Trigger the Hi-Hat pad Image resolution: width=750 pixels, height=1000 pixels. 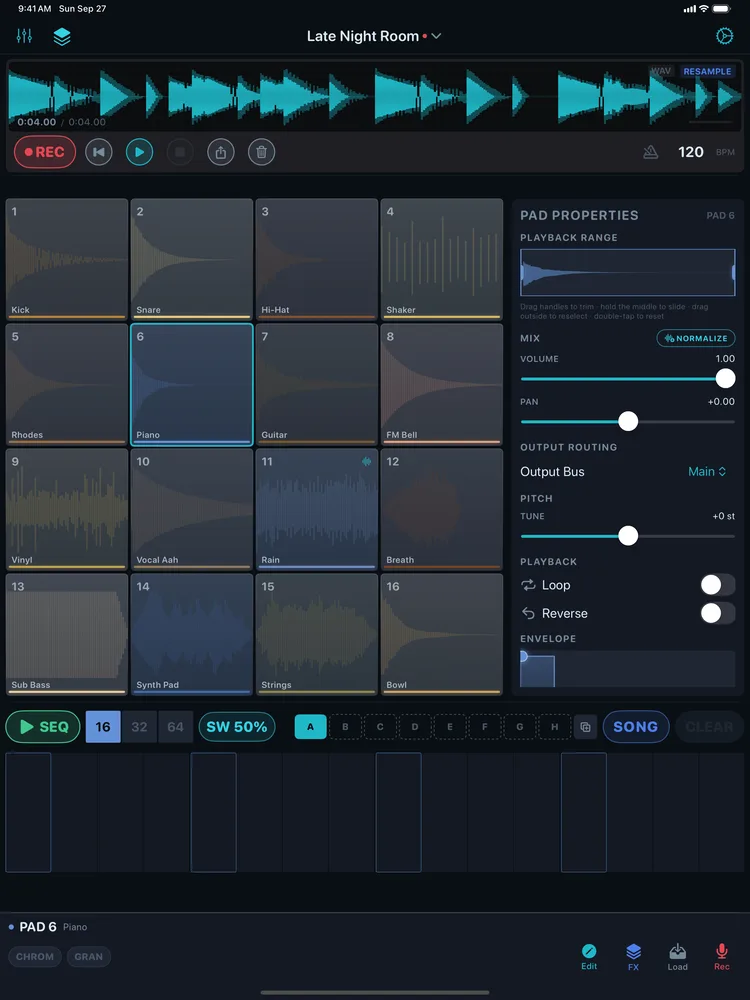pyautogui.click(x=317, y=259)
